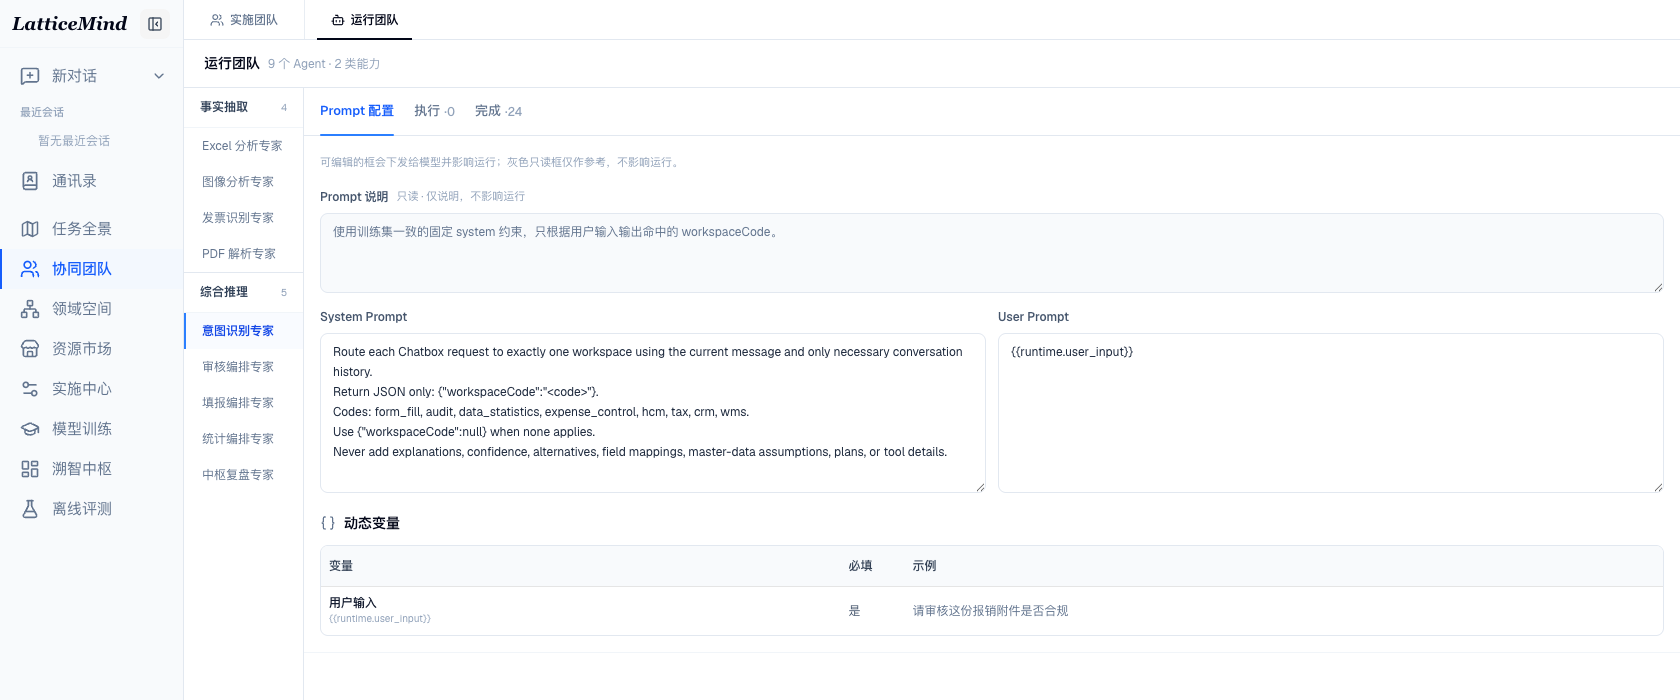Click the LatticeMind logo
The height and width of the screenshot is (700, 1680).
[70, 23]
